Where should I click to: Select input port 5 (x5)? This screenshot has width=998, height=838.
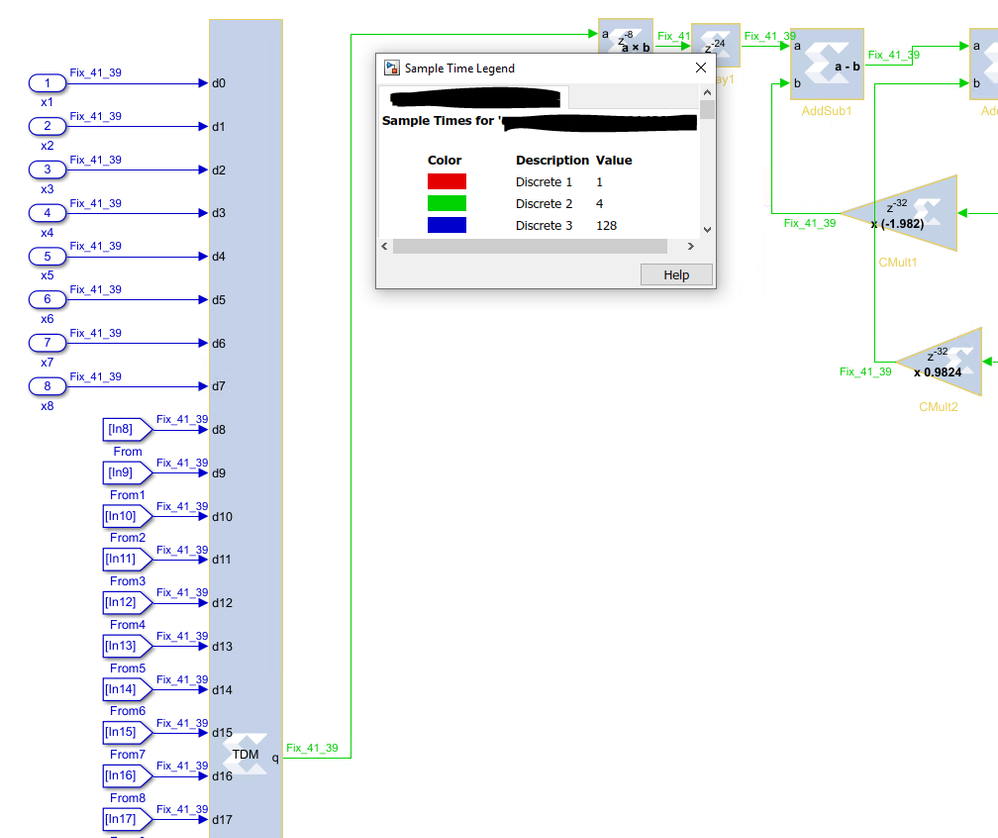click(47, 256)
